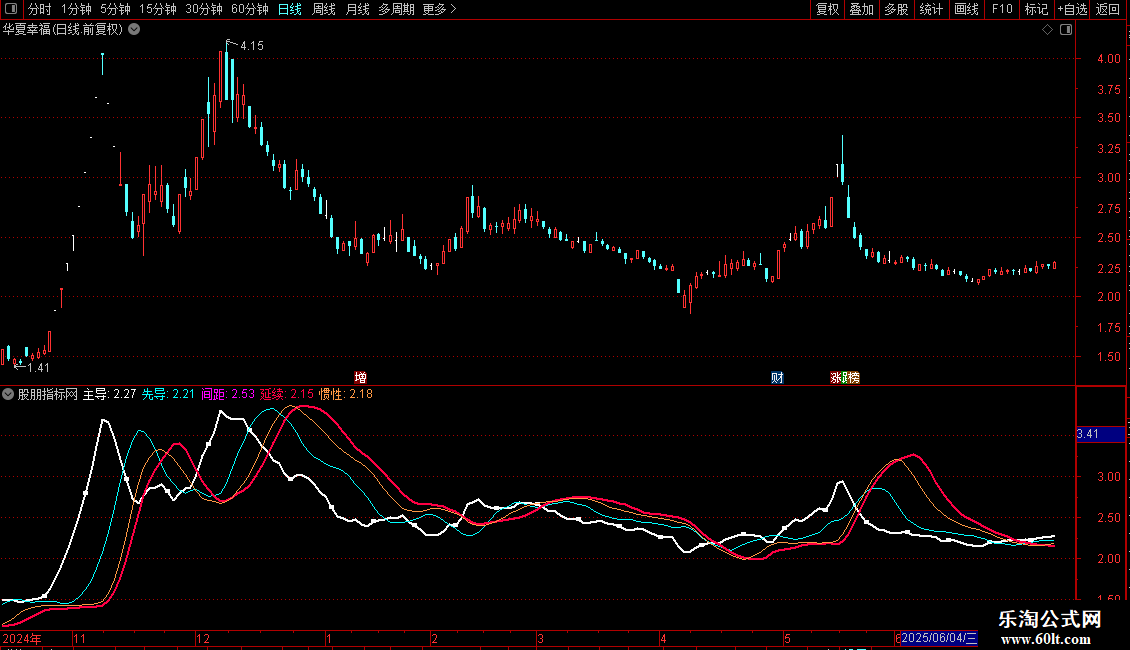
Task: Click the diamond icon above price axis
Action: [1048, 30]
